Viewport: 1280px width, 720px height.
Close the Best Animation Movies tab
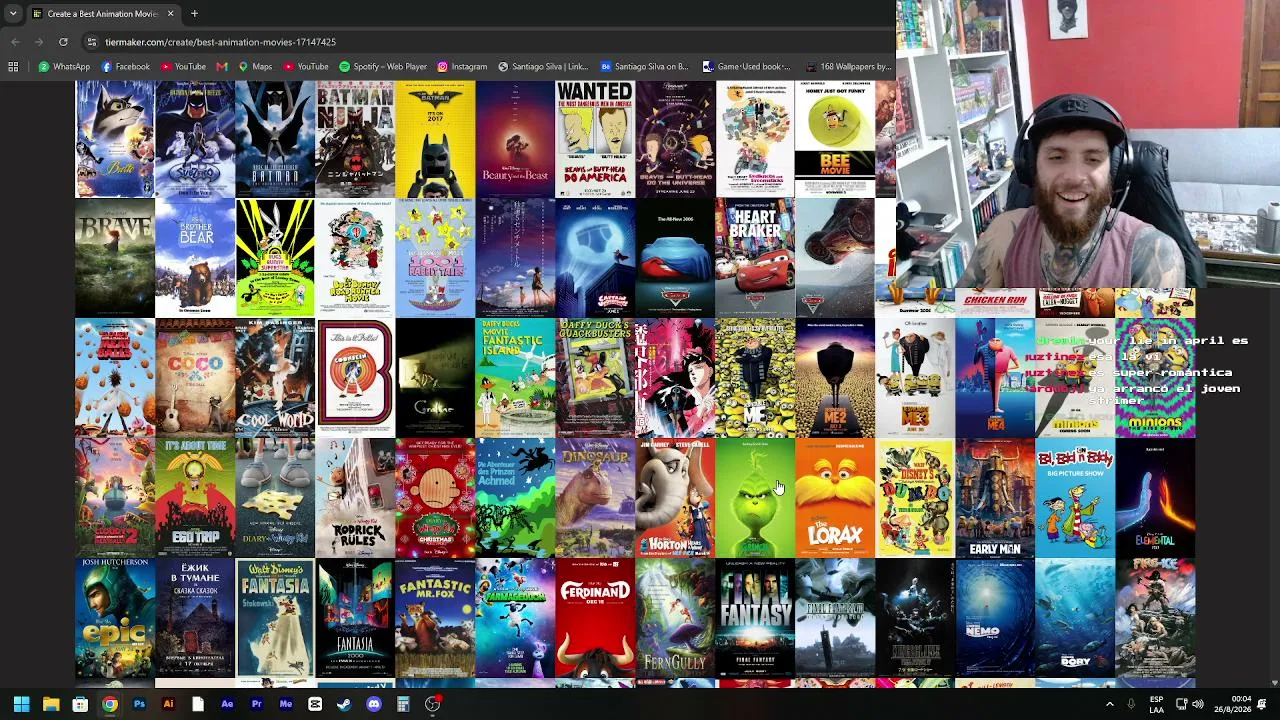(x=170, y=14)
